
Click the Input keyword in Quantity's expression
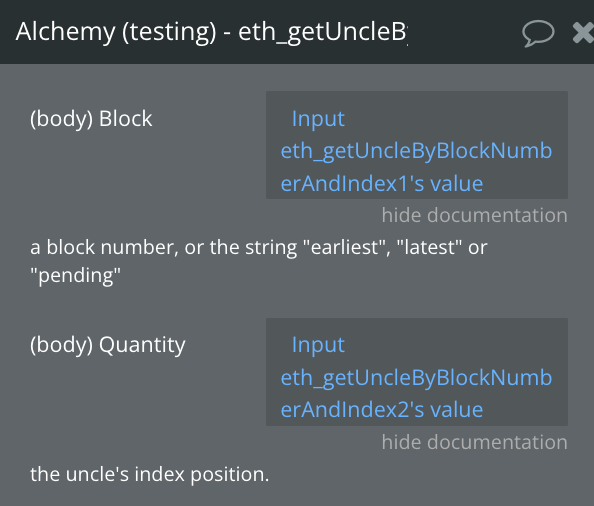pos(318,345)
